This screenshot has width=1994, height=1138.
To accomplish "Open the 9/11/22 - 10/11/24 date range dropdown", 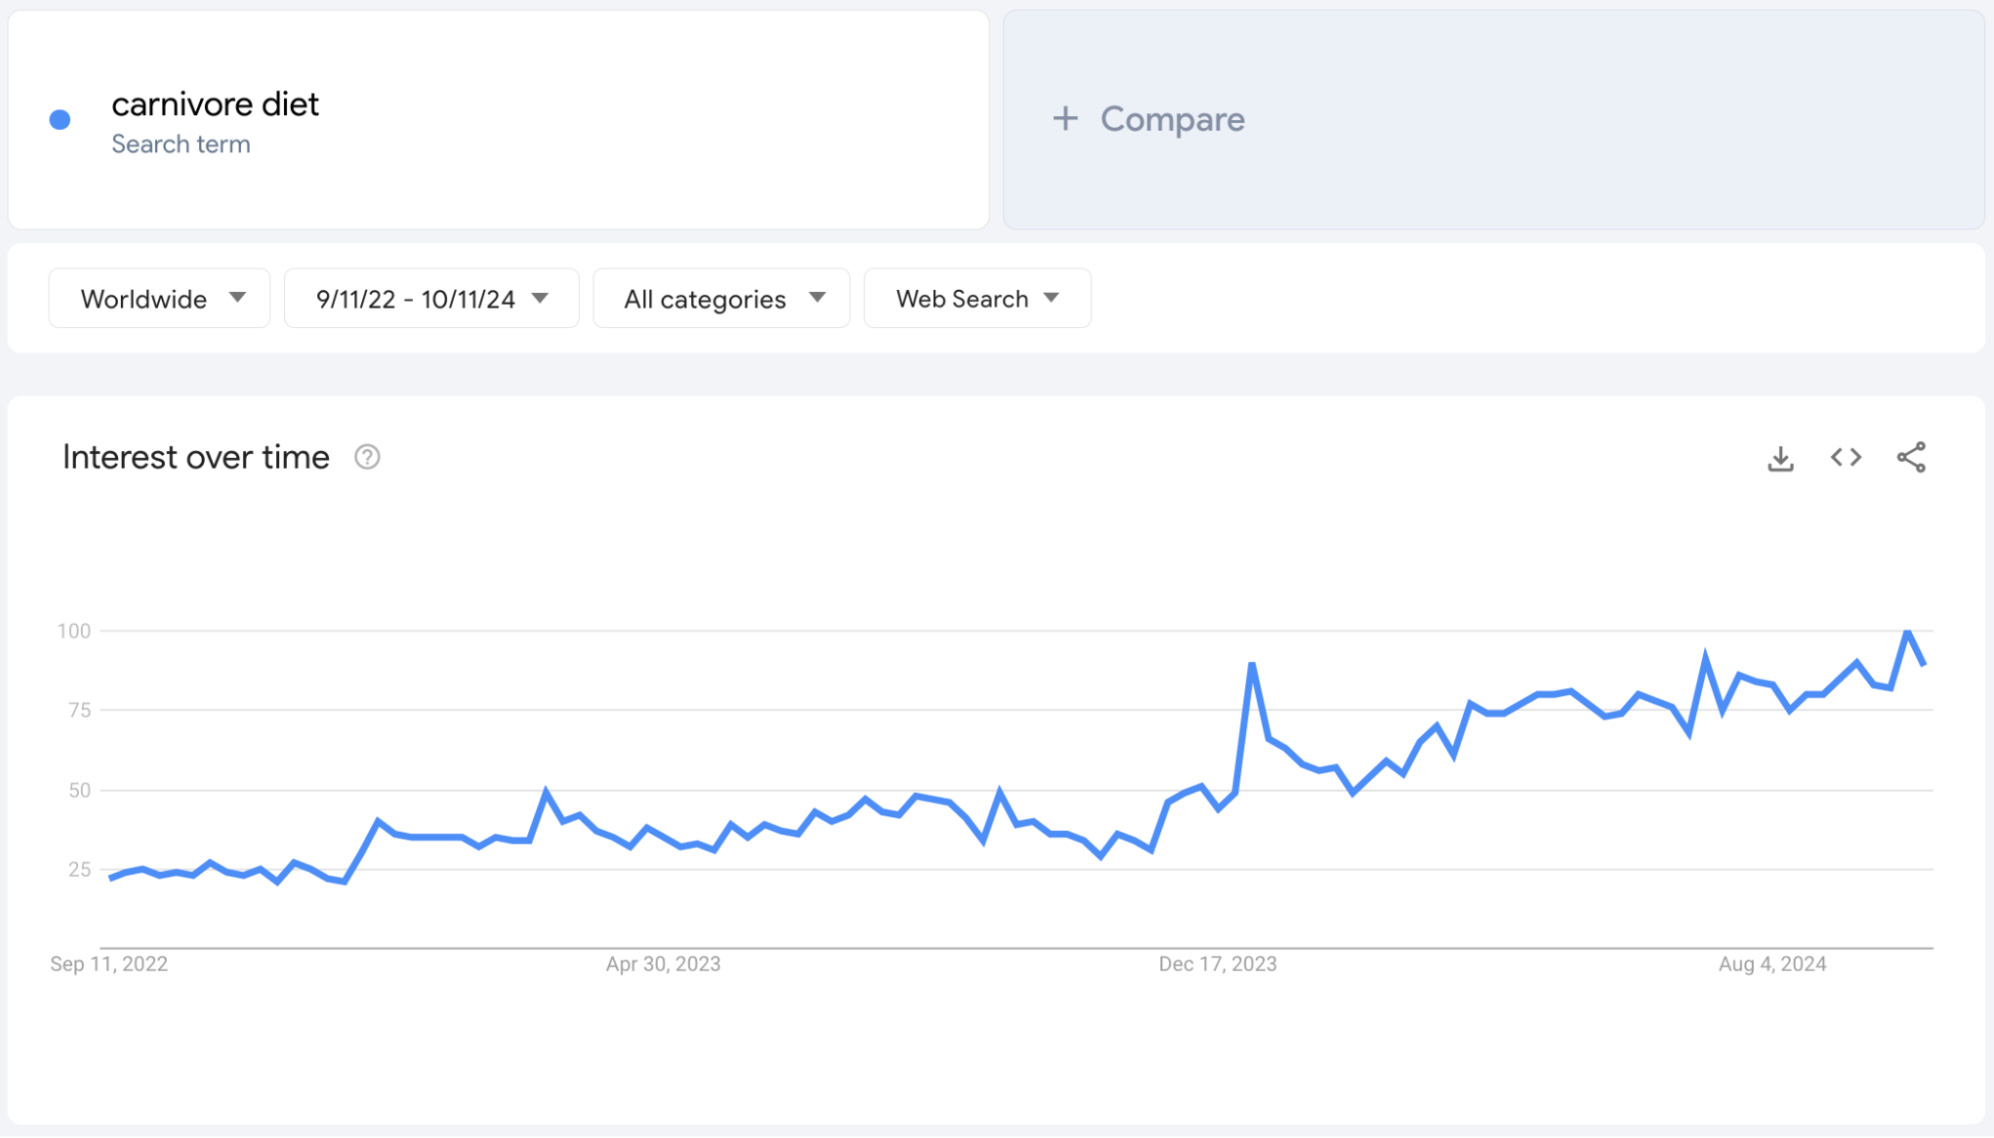I will pyautogui.click(x=432, y=298).
